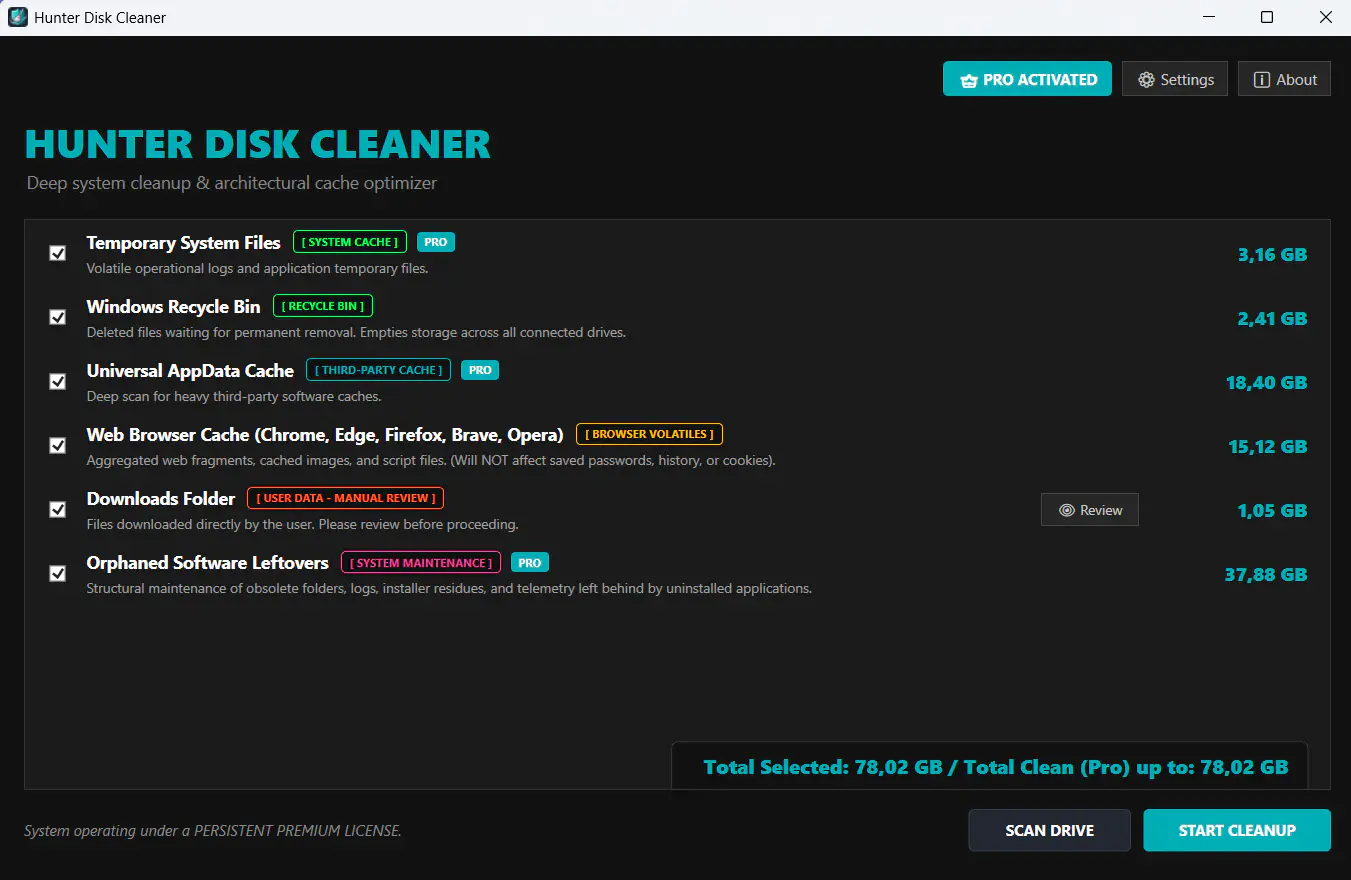1351x880 pixels.
Task: Click the HUNTER DISK CLEANER heading
Action: pyautogui.click(x=258, y=144)
